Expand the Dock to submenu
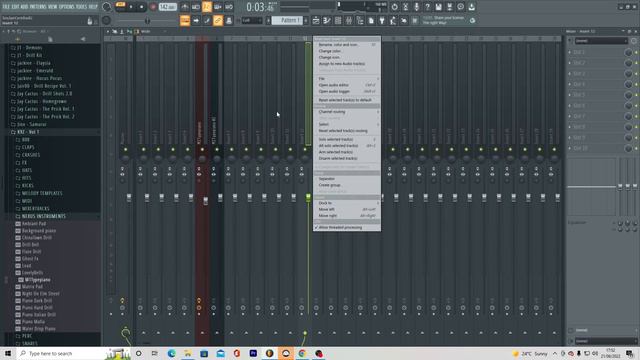Image resolution: width=640 pixels, height=360 pixels. tap(347, 203)
